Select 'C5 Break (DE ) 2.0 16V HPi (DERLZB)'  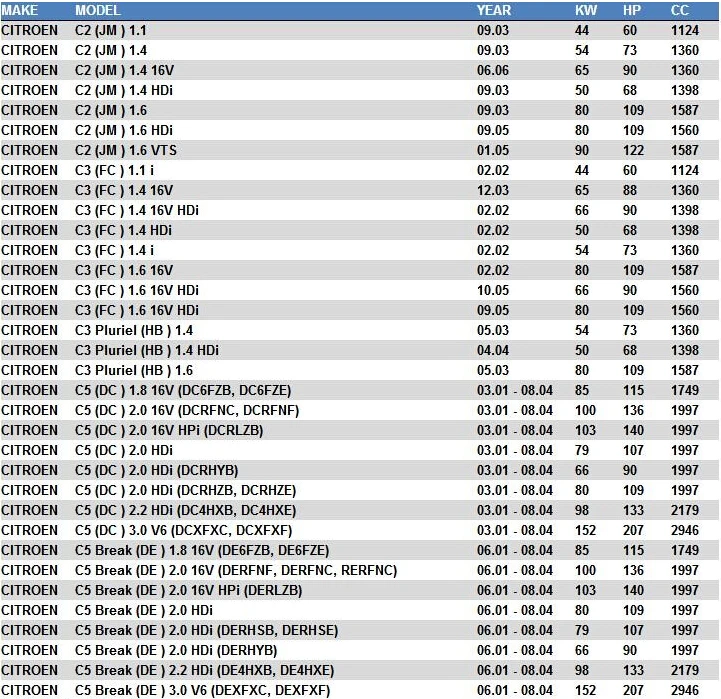coord(189,590)
